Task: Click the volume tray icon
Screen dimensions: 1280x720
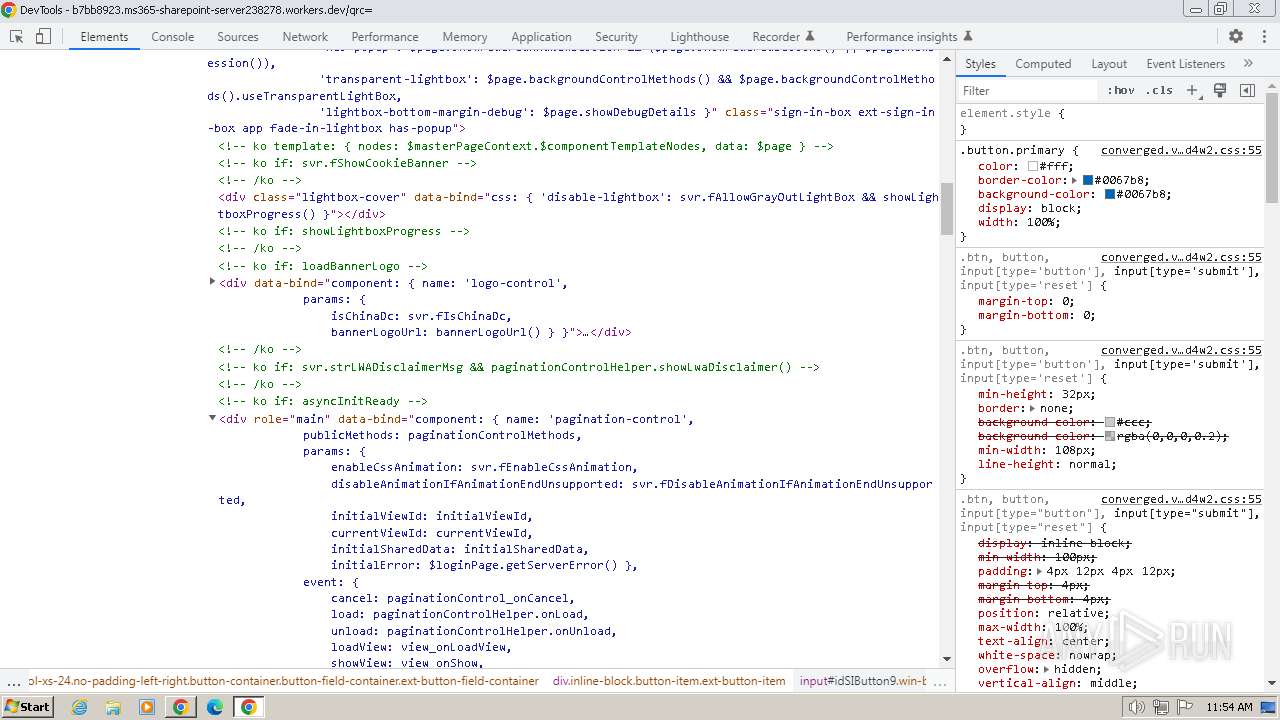Action: click(x=1136, y=707)
